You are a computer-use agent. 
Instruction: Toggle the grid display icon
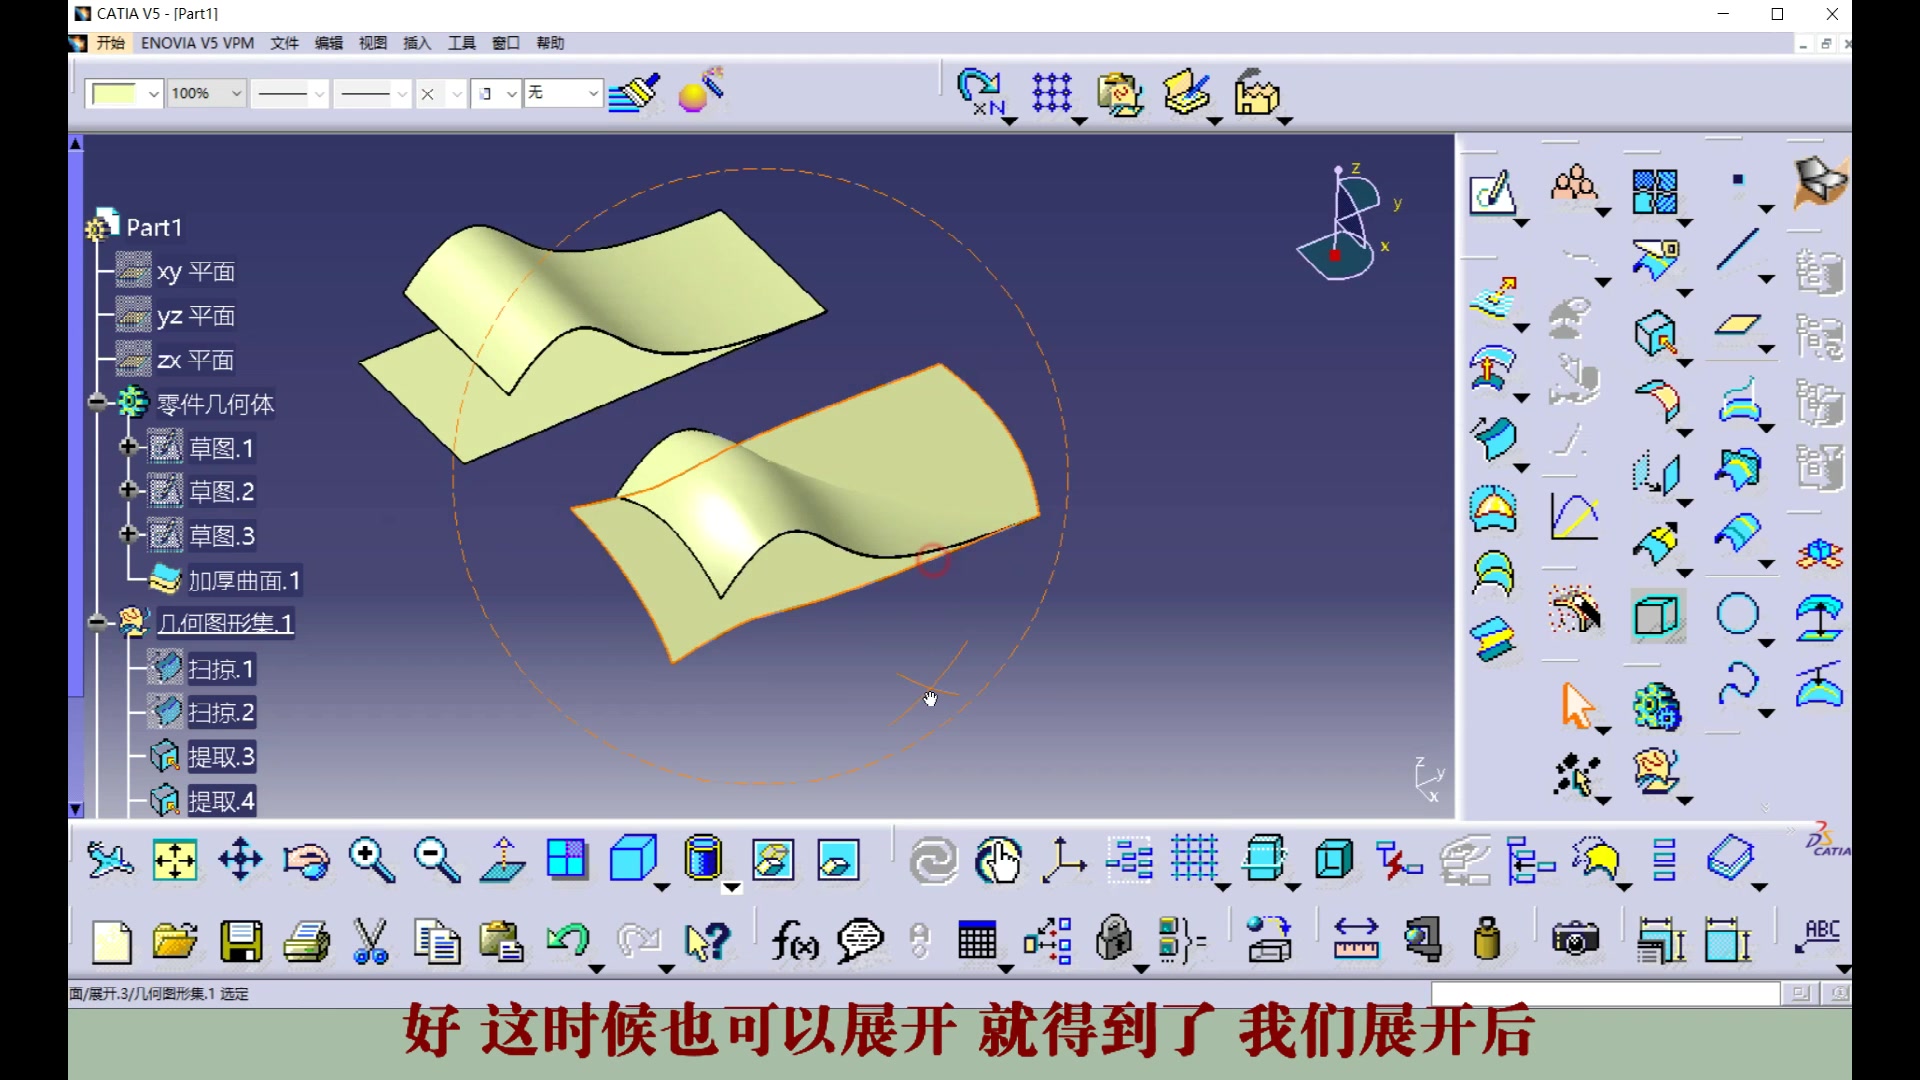(x=1195, y=858)
